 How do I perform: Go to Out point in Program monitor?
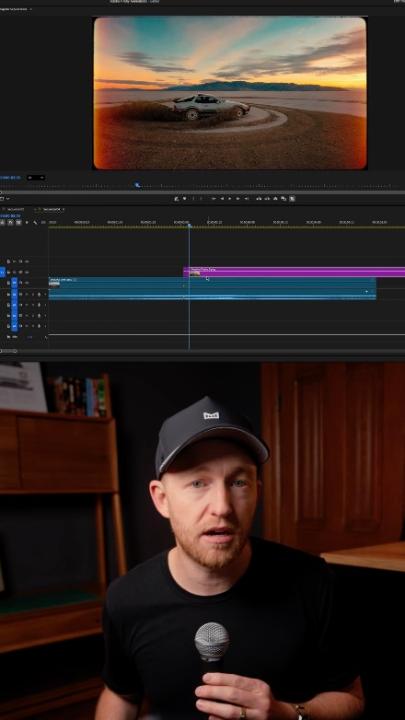[247, 198]
